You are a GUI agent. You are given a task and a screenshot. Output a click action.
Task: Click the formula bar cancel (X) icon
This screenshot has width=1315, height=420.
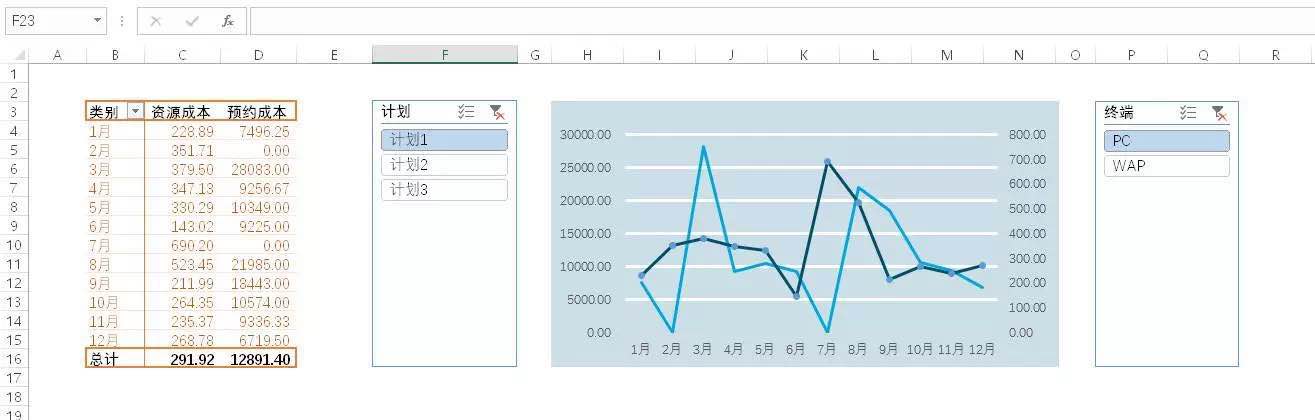click(156, 21)
